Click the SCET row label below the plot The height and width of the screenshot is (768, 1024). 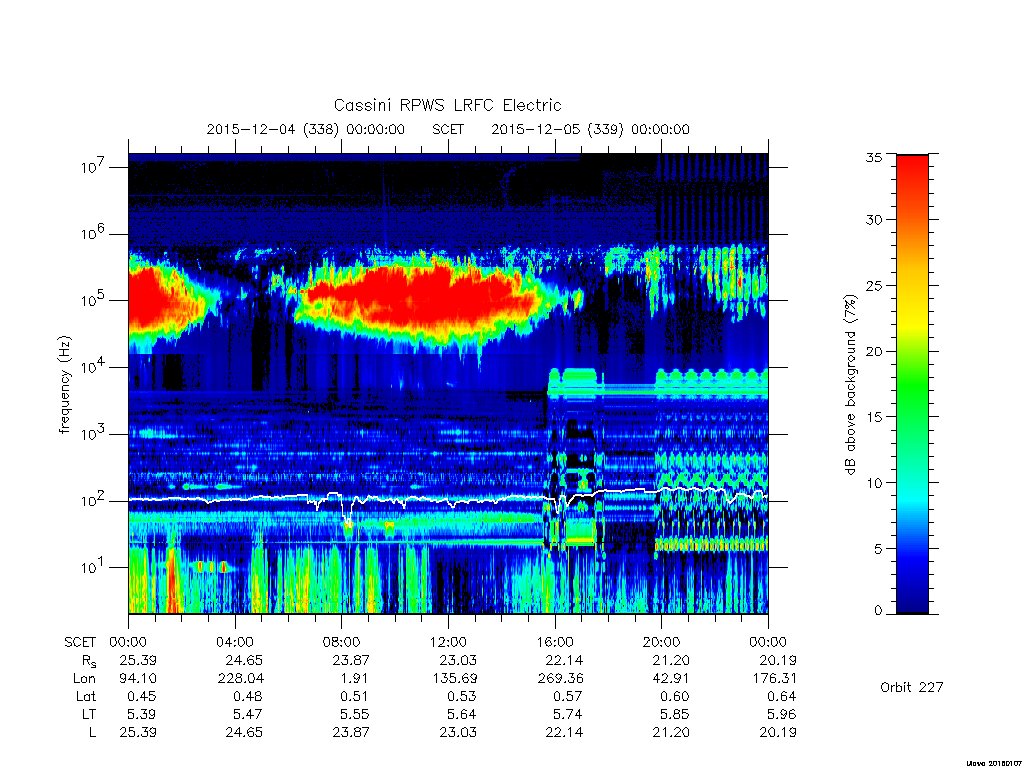80,642
